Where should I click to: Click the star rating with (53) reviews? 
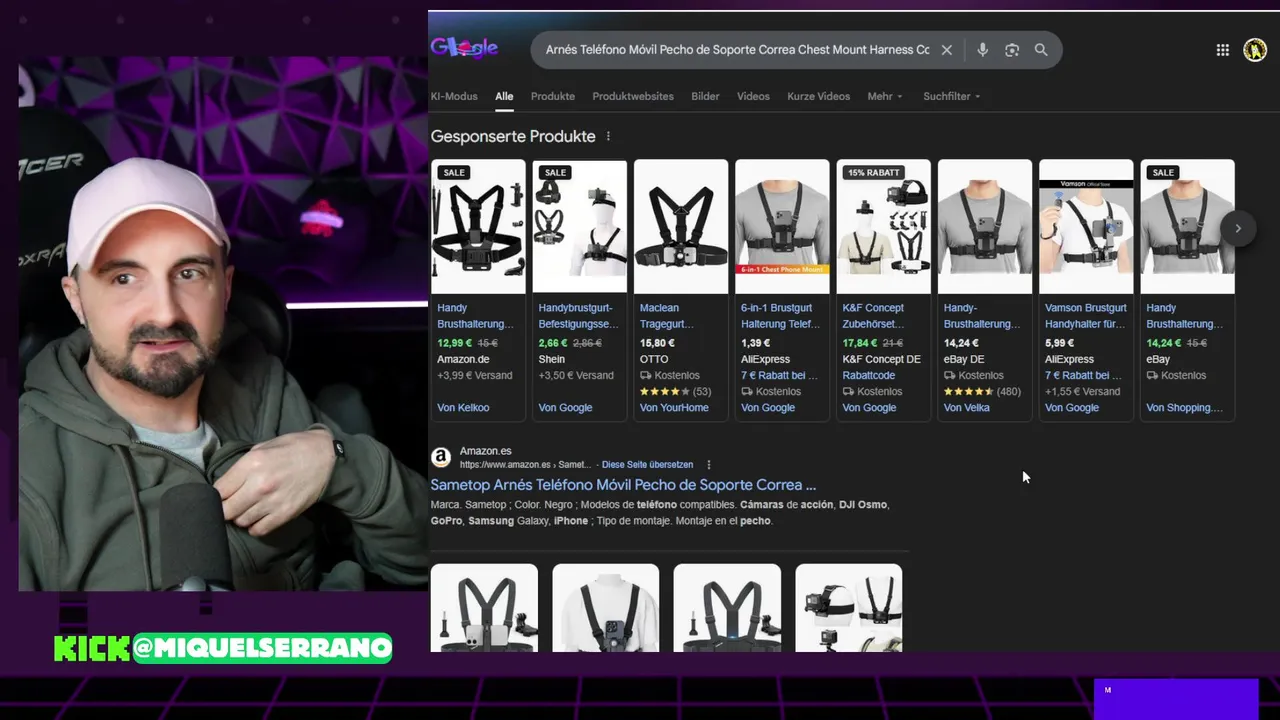click(675, 391)
